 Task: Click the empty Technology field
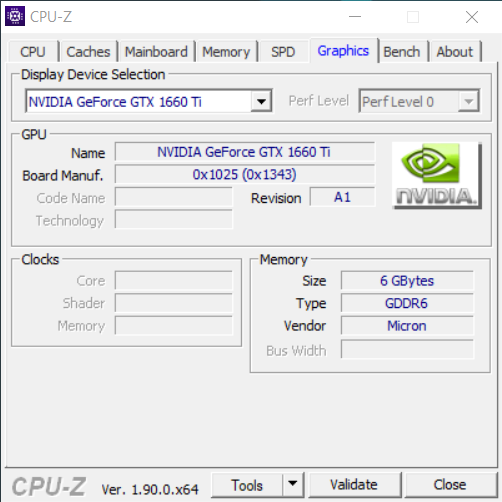coord(174,219)
